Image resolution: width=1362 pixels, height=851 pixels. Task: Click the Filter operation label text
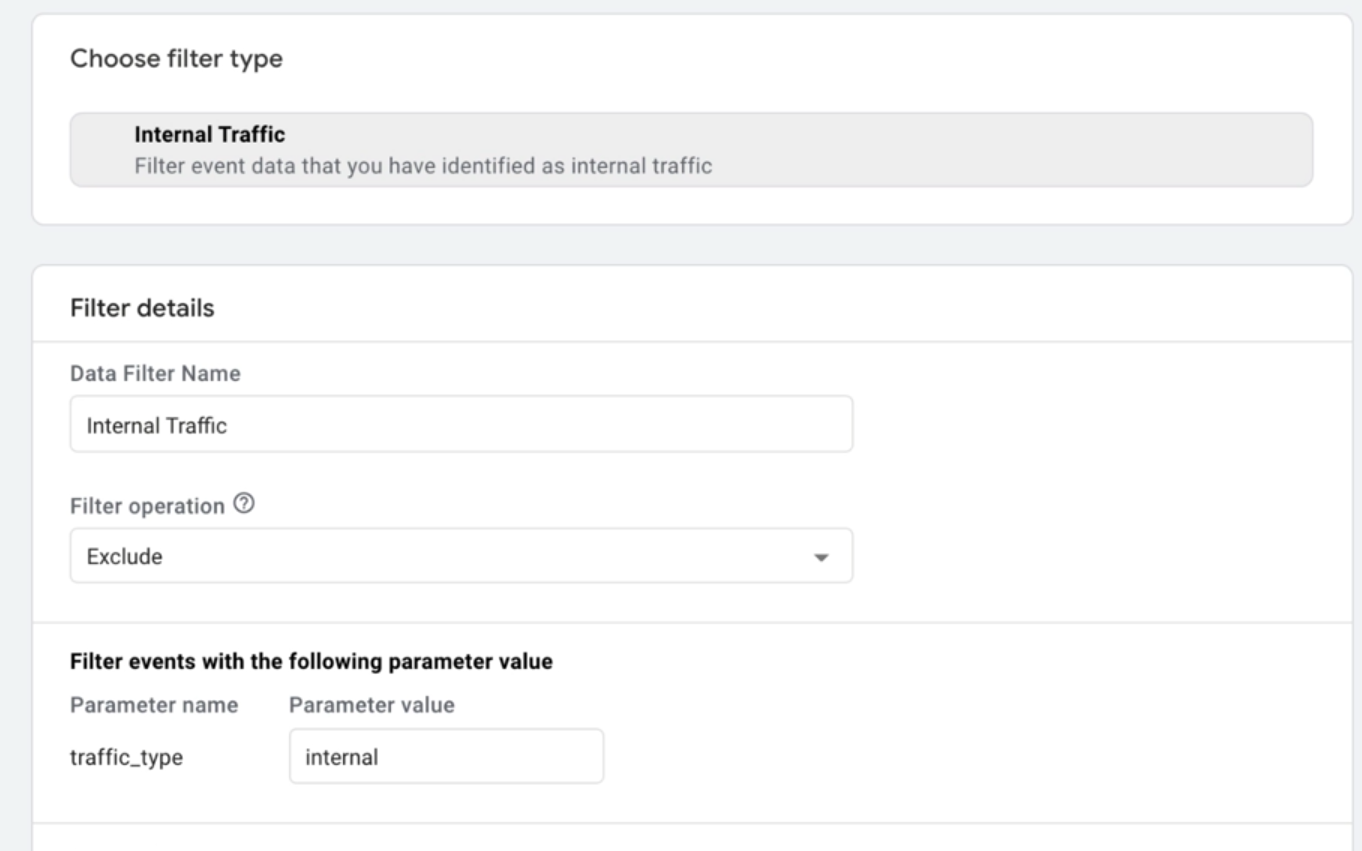[147, 506]
